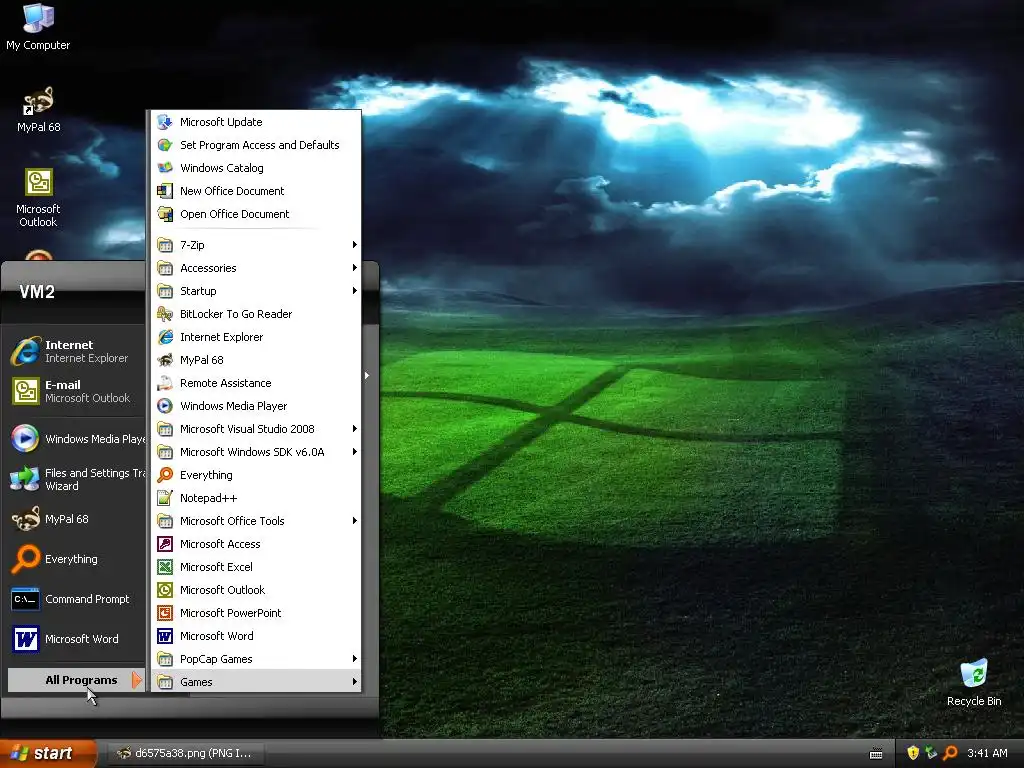Choose New Office Document
Viewport: 1024px width, 768px height.
255,191
